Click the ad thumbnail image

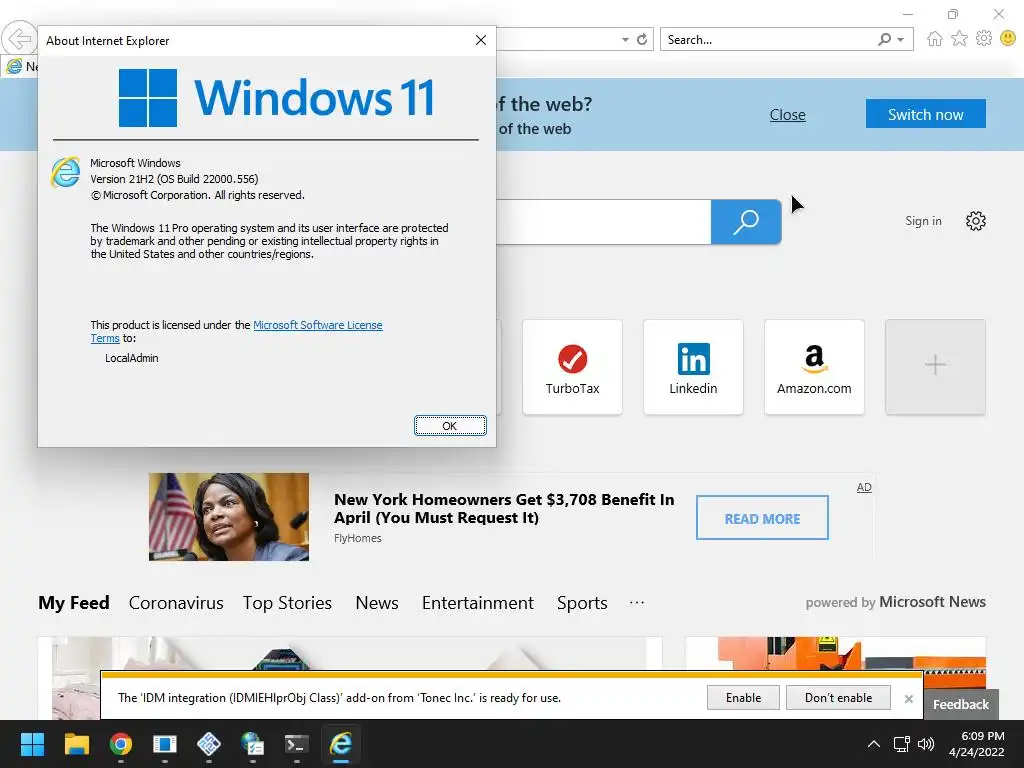(229, 517)
